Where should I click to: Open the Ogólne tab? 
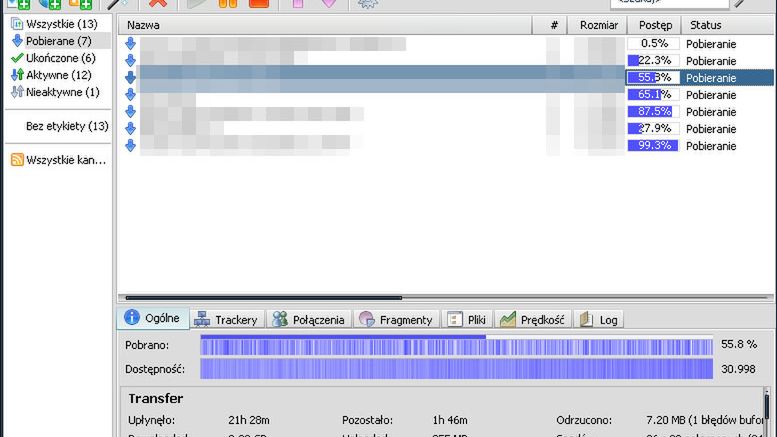153,318
